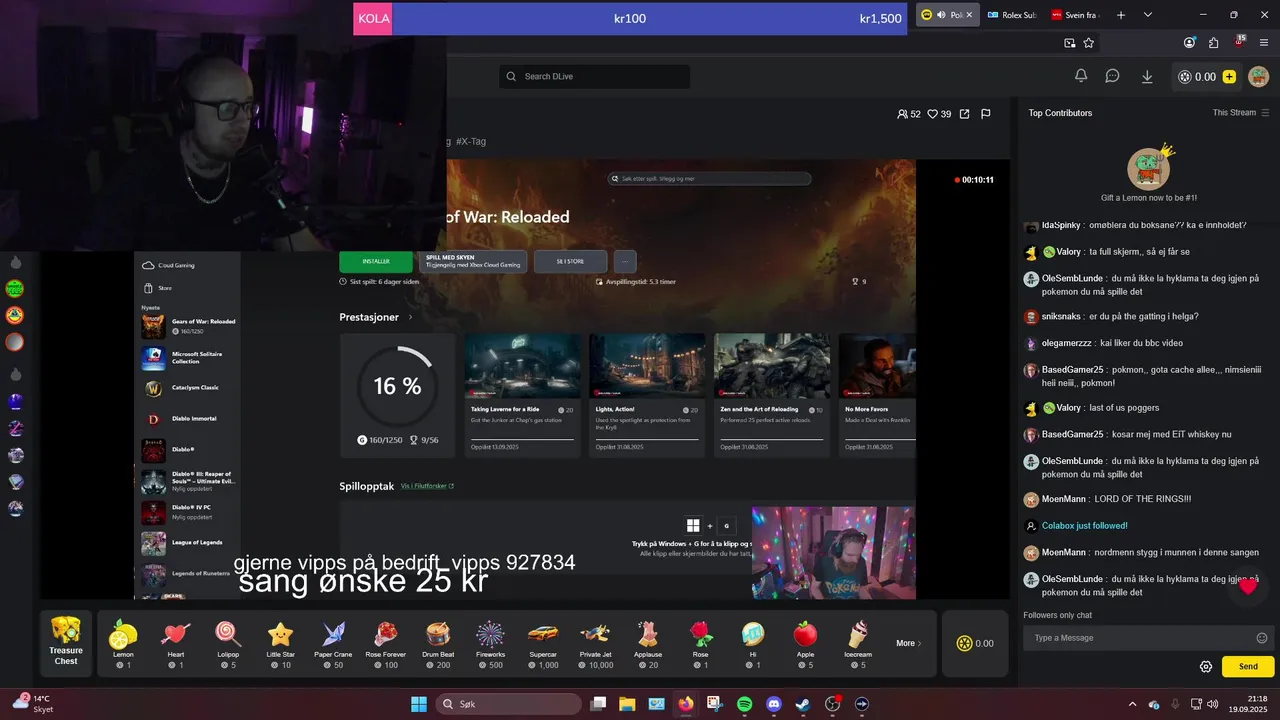This screenshot has width=1280, height=720.
Task: Click Spill med skyen button
Action: 473,261
